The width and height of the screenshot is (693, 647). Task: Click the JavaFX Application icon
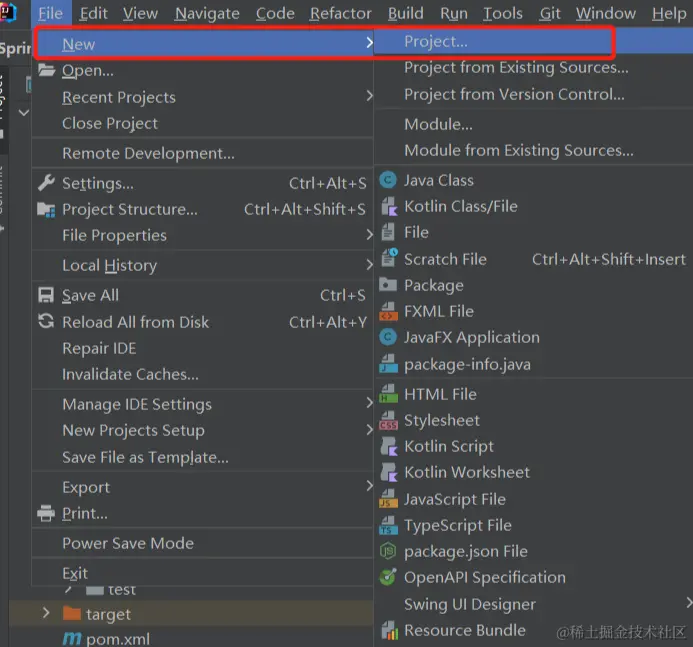tap(388, 337)
